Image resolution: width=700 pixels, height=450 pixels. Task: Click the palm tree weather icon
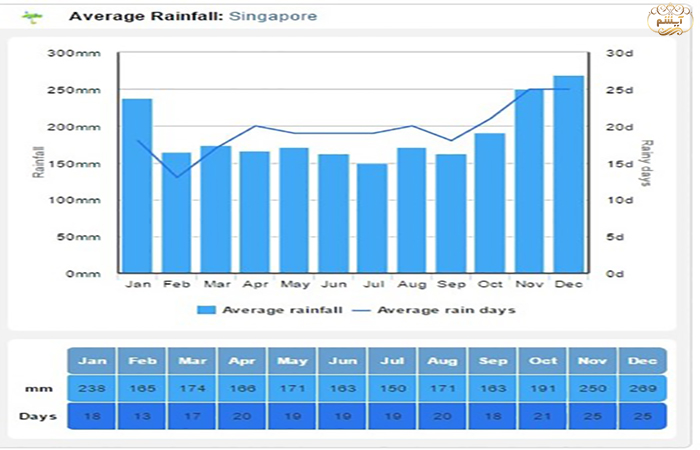[x=33, y=17]
